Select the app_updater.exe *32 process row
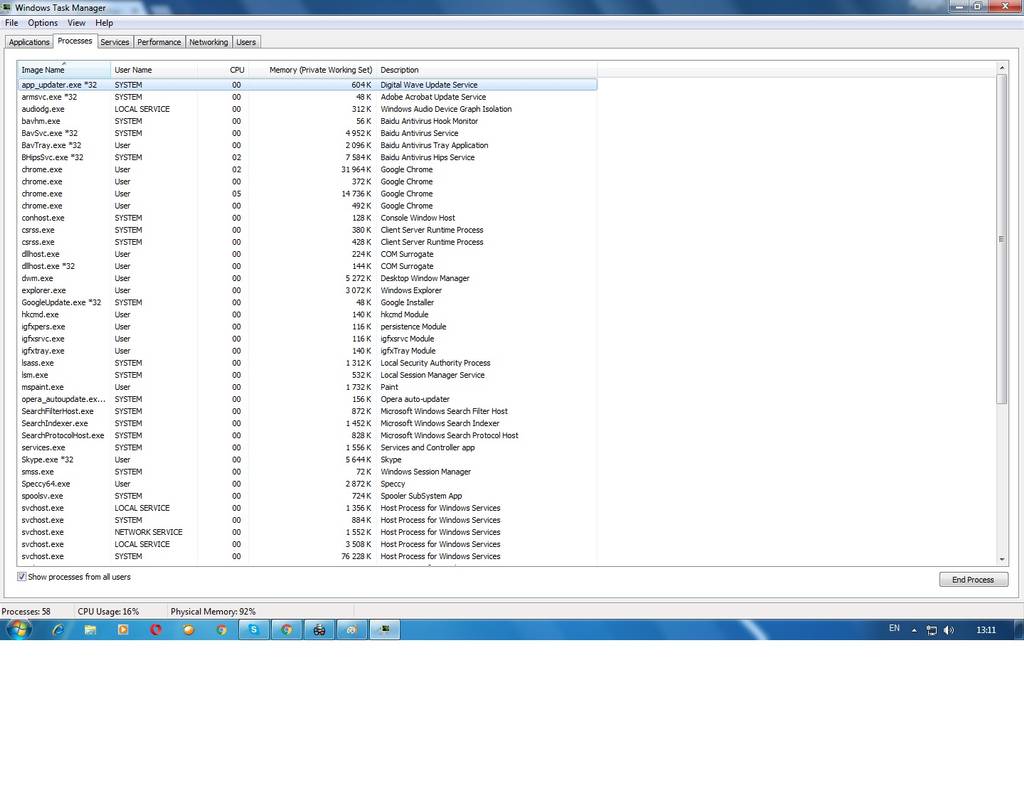 pos(307,85)
